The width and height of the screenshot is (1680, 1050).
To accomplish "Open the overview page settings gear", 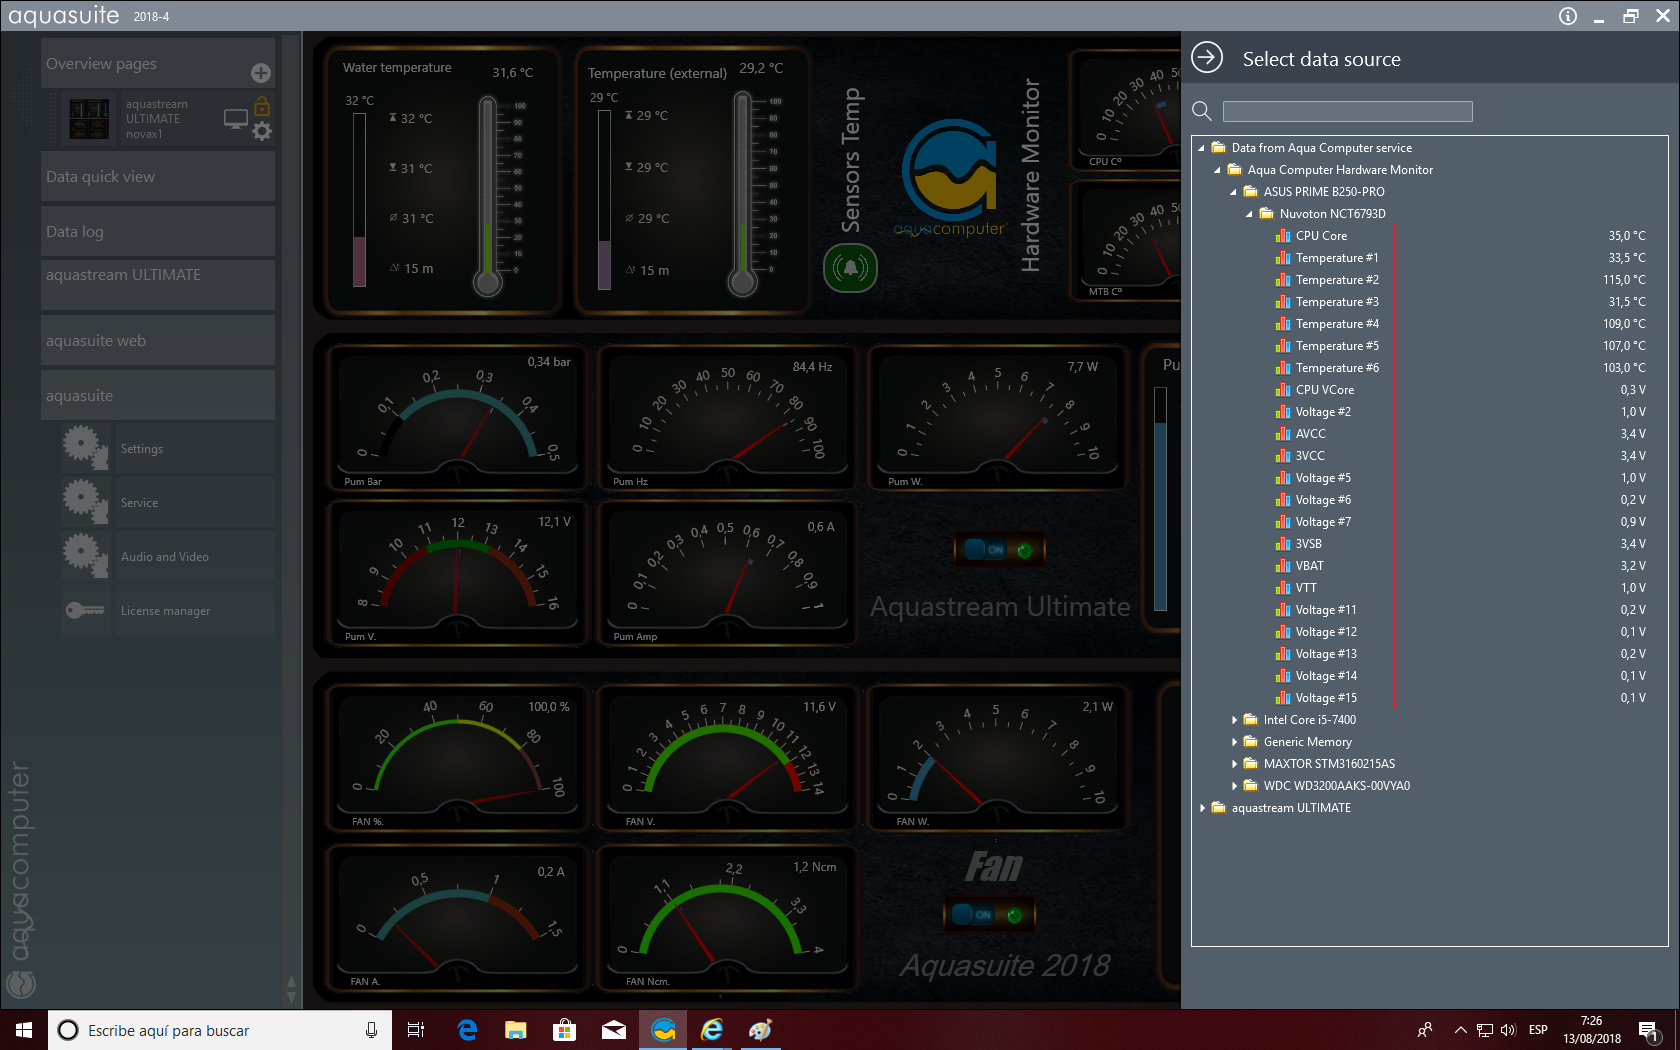I will [262, 131].
